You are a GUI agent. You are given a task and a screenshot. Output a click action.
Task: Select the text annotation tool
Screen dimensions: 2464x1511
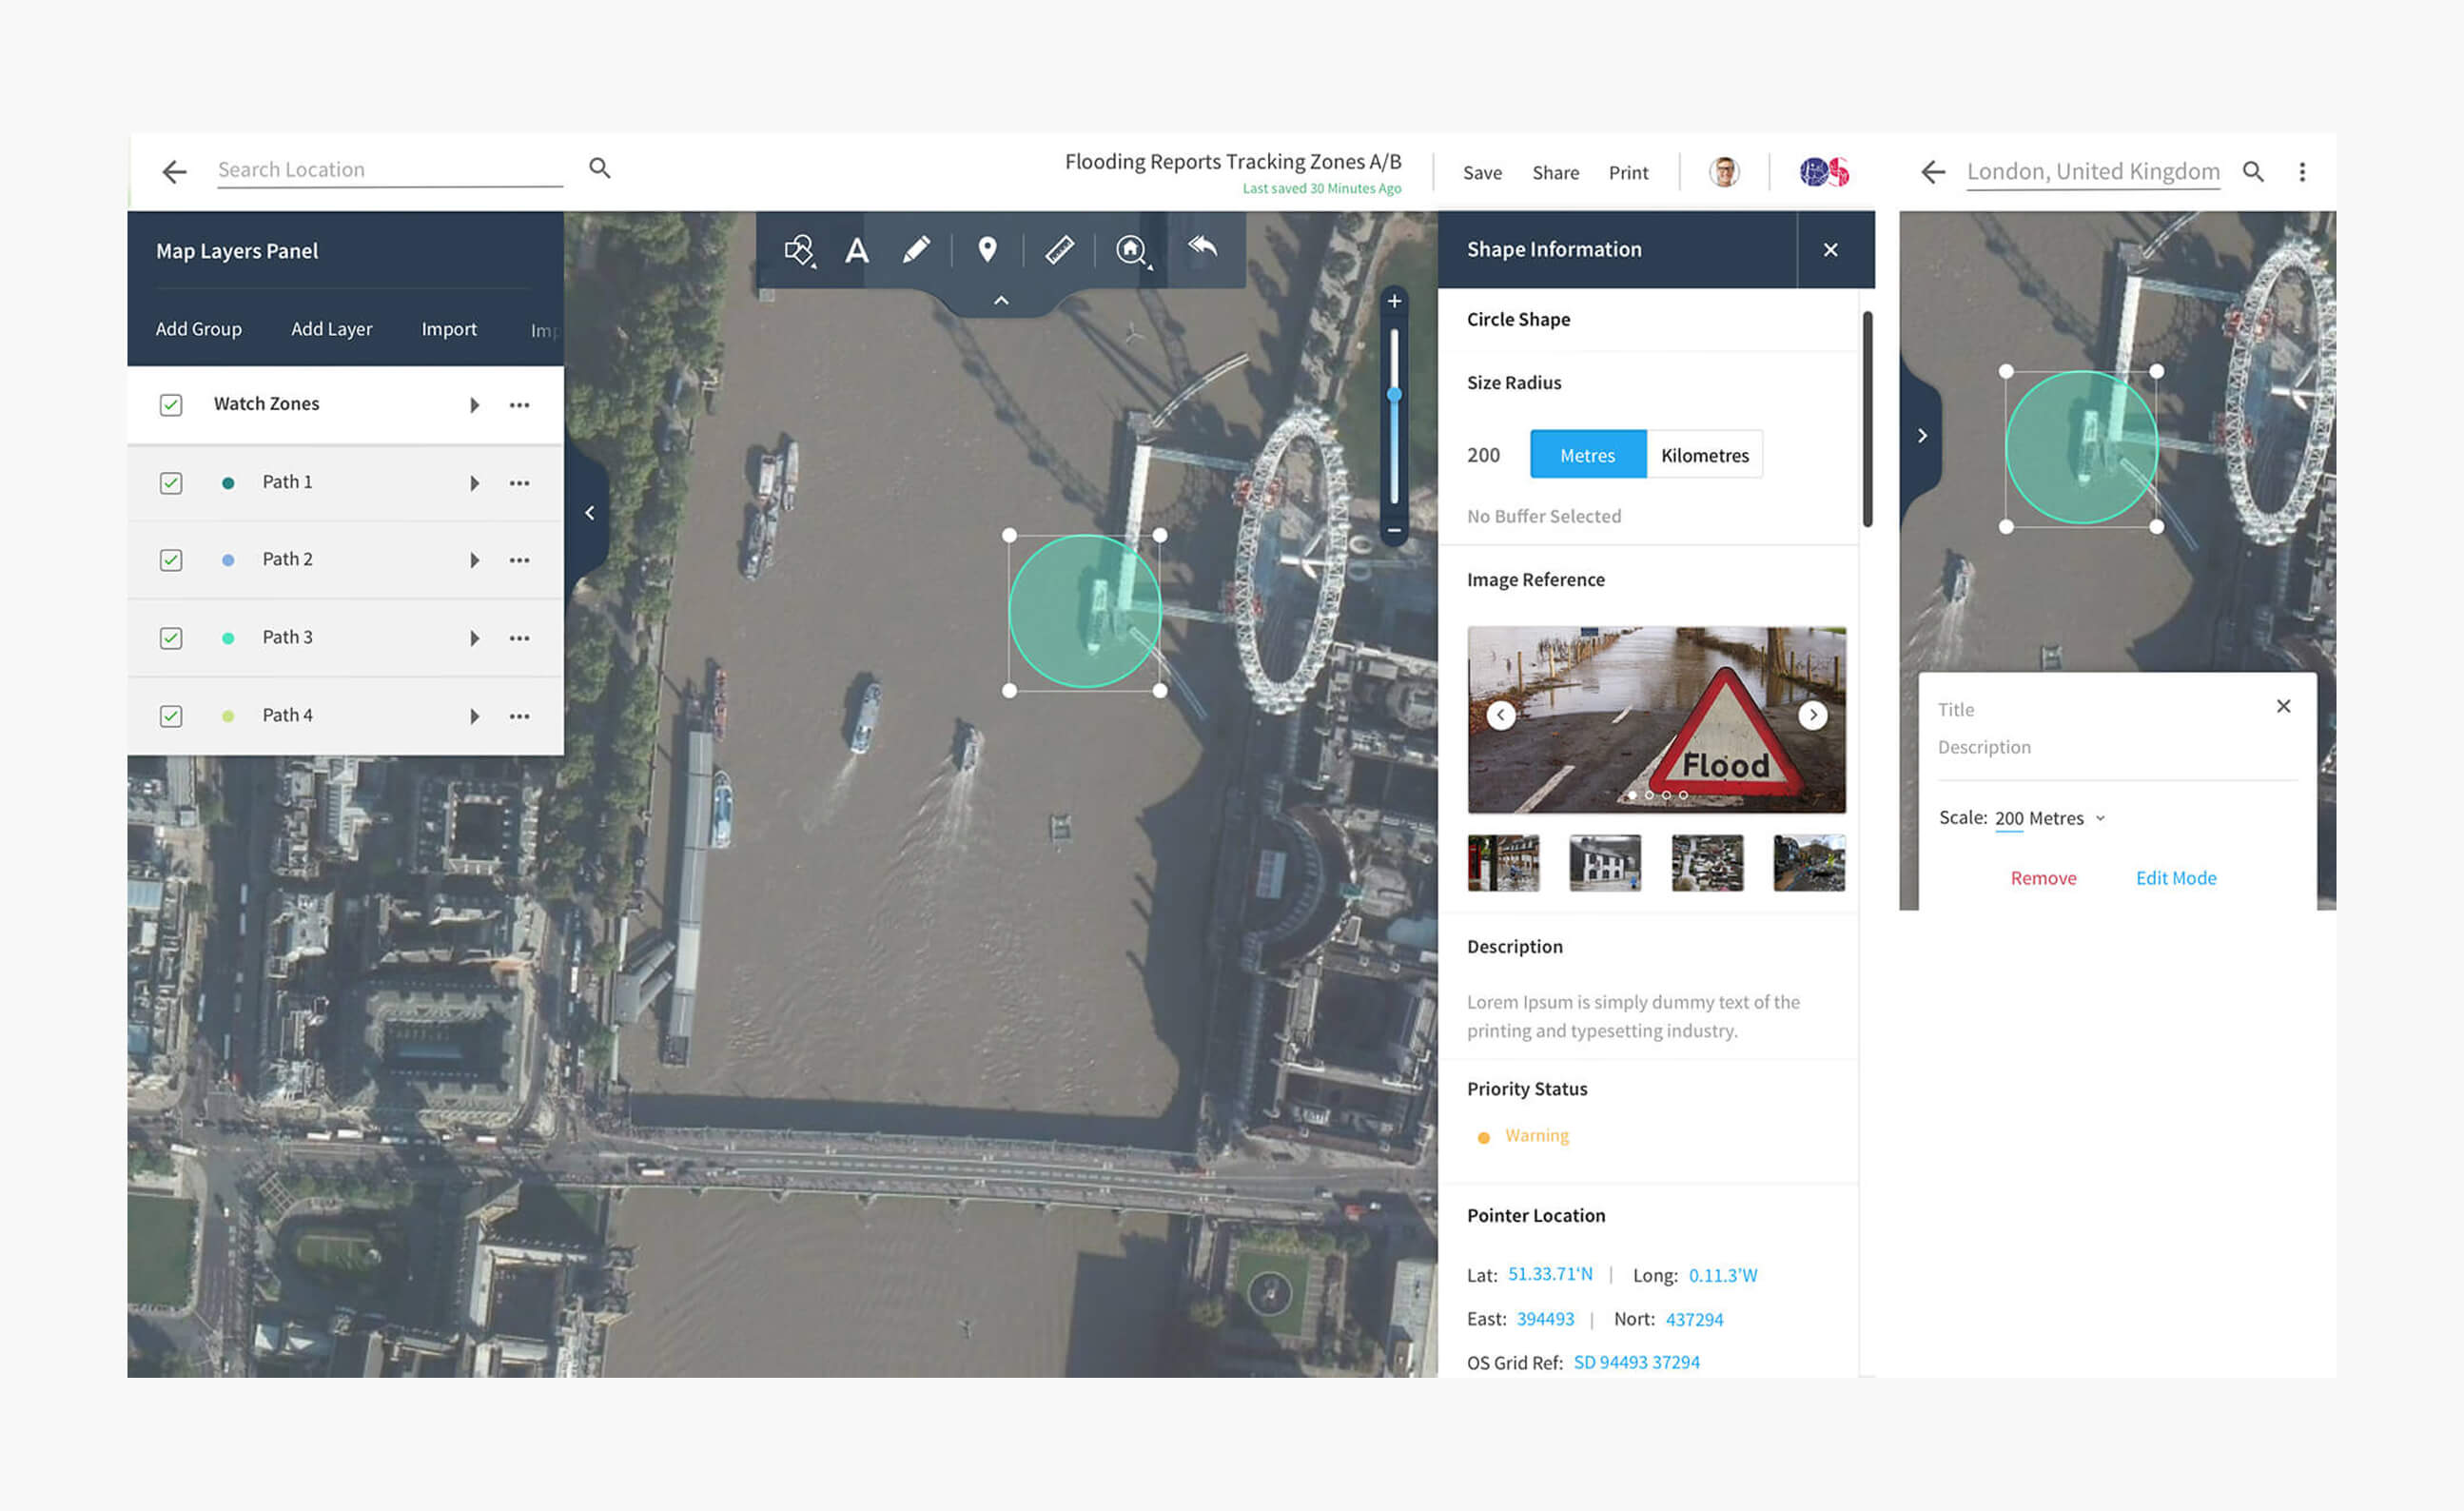856,250
